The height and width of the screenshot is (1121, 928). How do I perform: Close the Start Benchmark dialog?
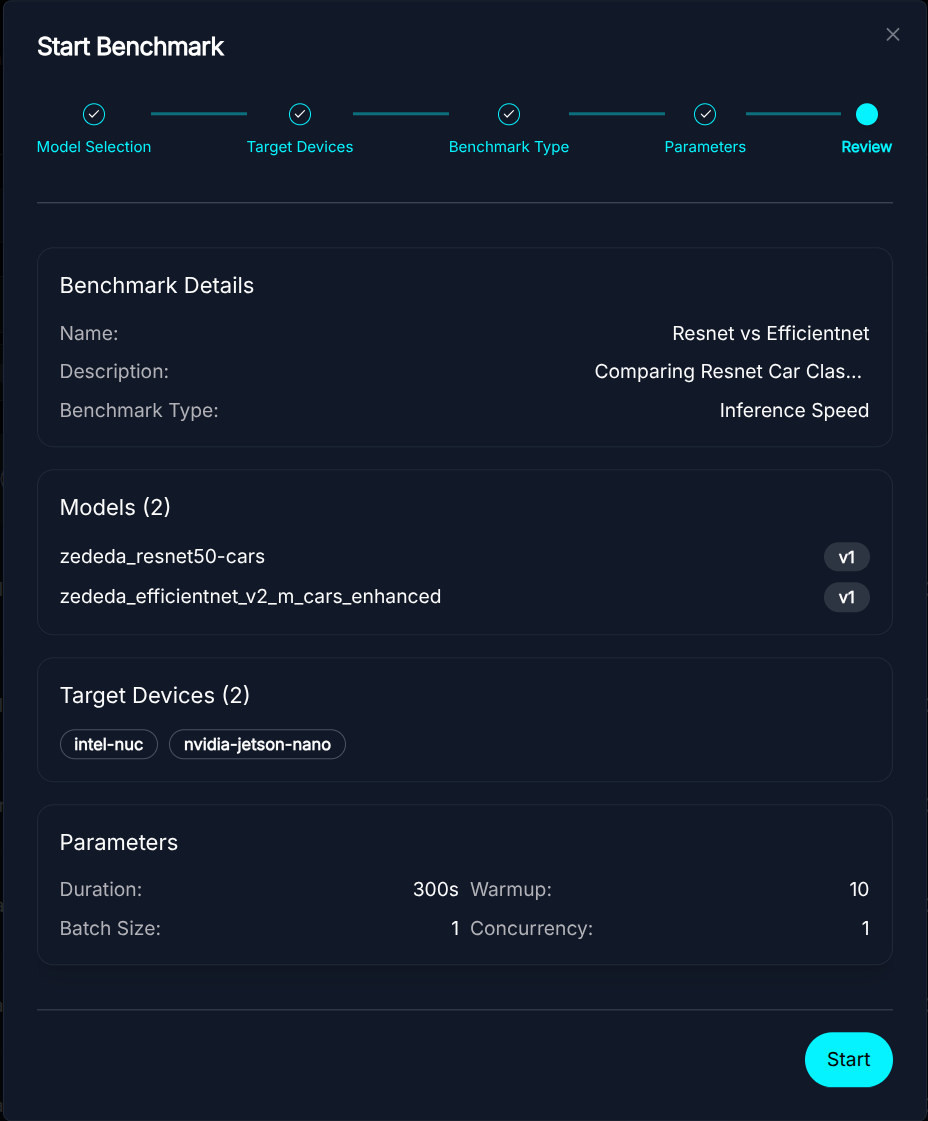893,35
